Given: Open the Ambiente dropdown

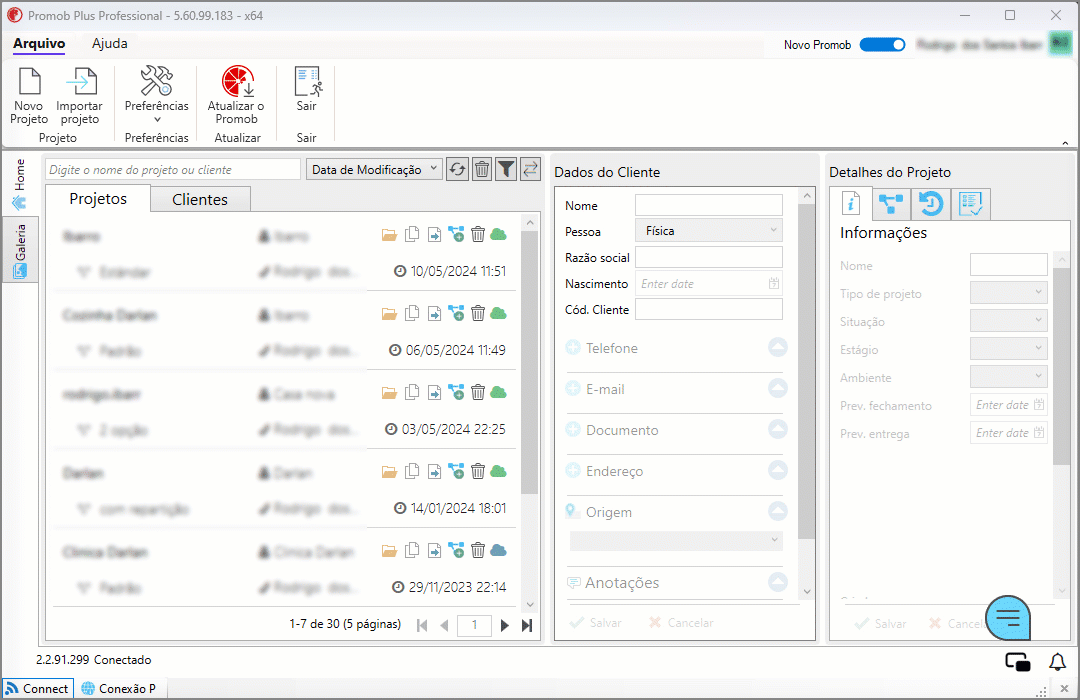Looking at the screenshot, I should coord(1008,377).
